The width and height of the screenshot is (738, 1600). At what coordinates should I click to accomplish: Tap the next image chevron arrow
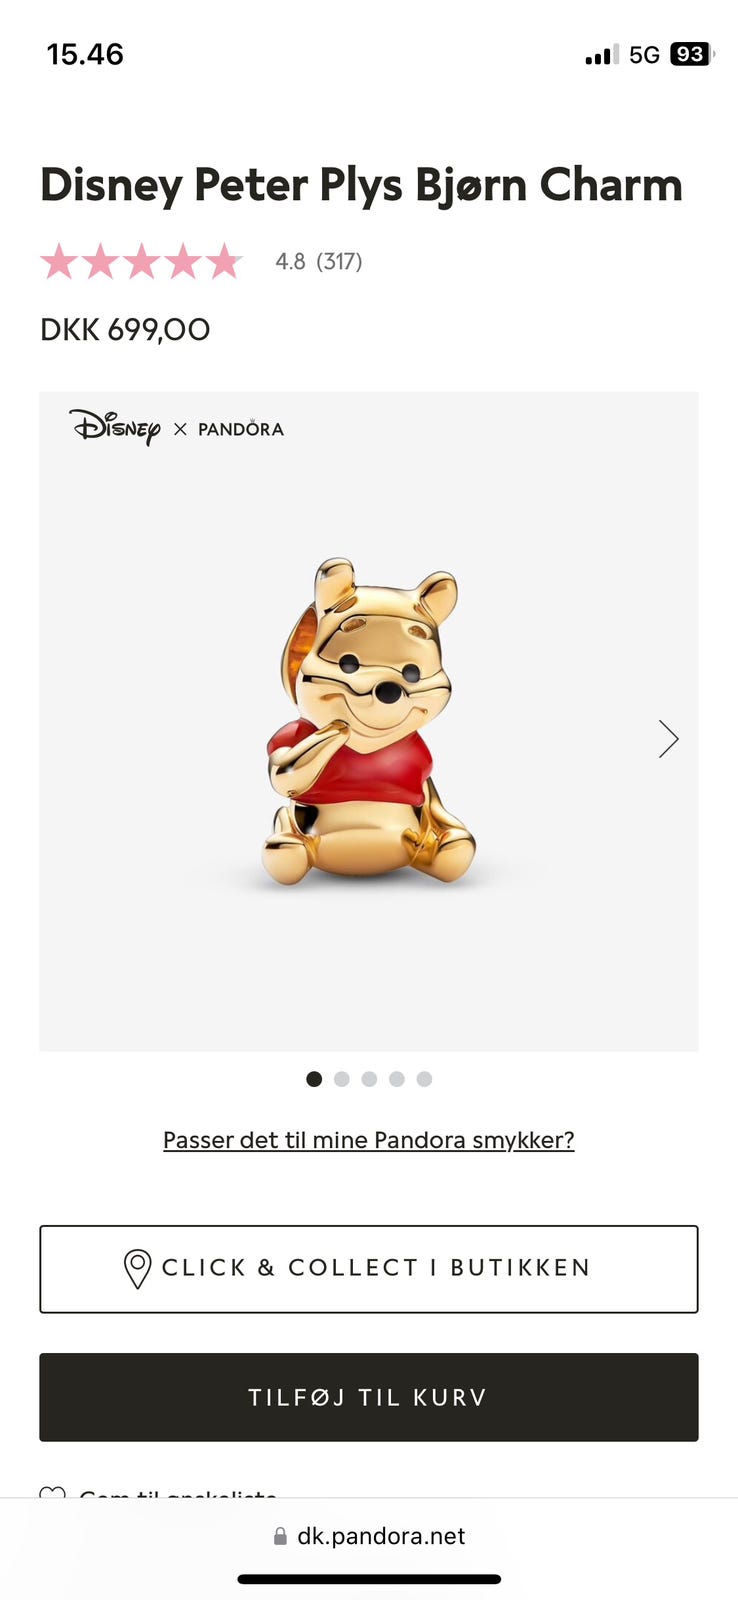coord(668,739)
